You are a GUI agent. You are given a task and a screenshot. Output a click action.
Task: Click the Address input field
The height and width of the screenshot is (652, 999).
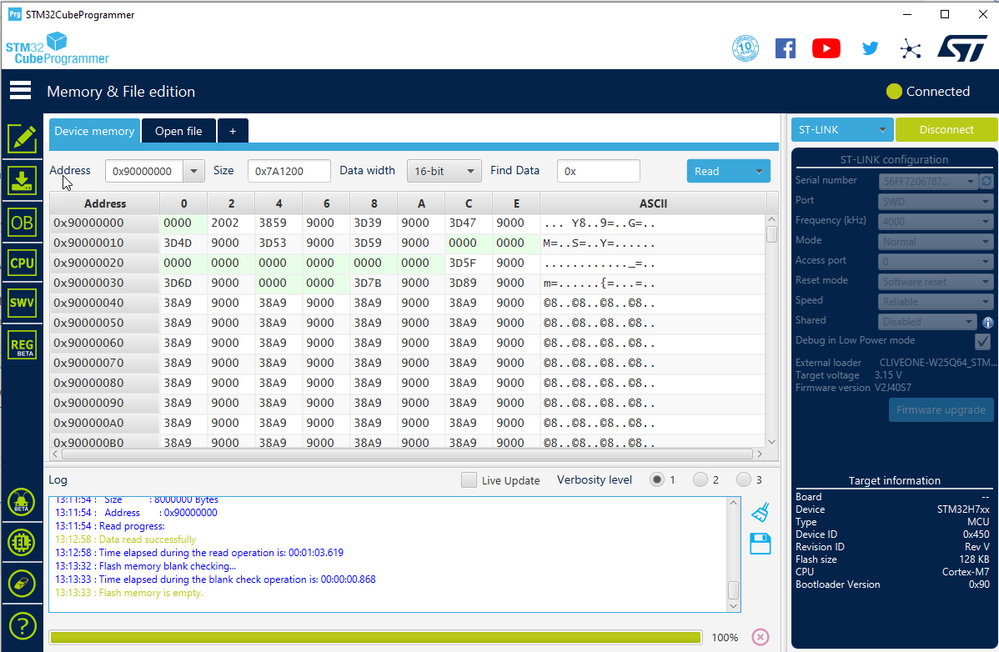click(145, 171)
